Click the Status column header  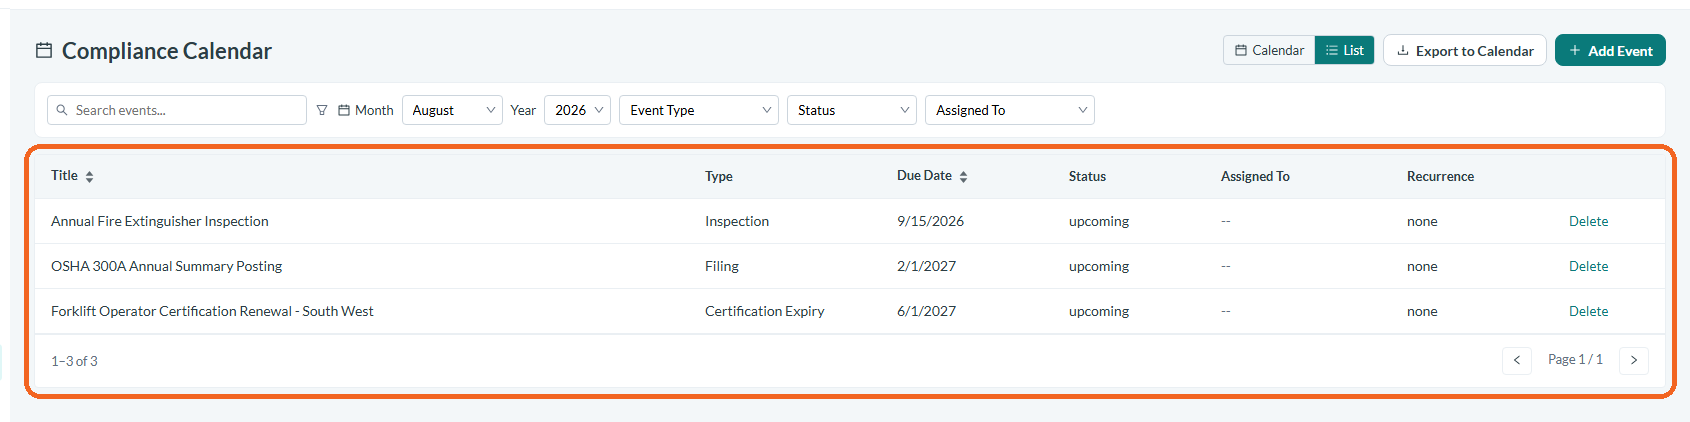point(1087,176)
